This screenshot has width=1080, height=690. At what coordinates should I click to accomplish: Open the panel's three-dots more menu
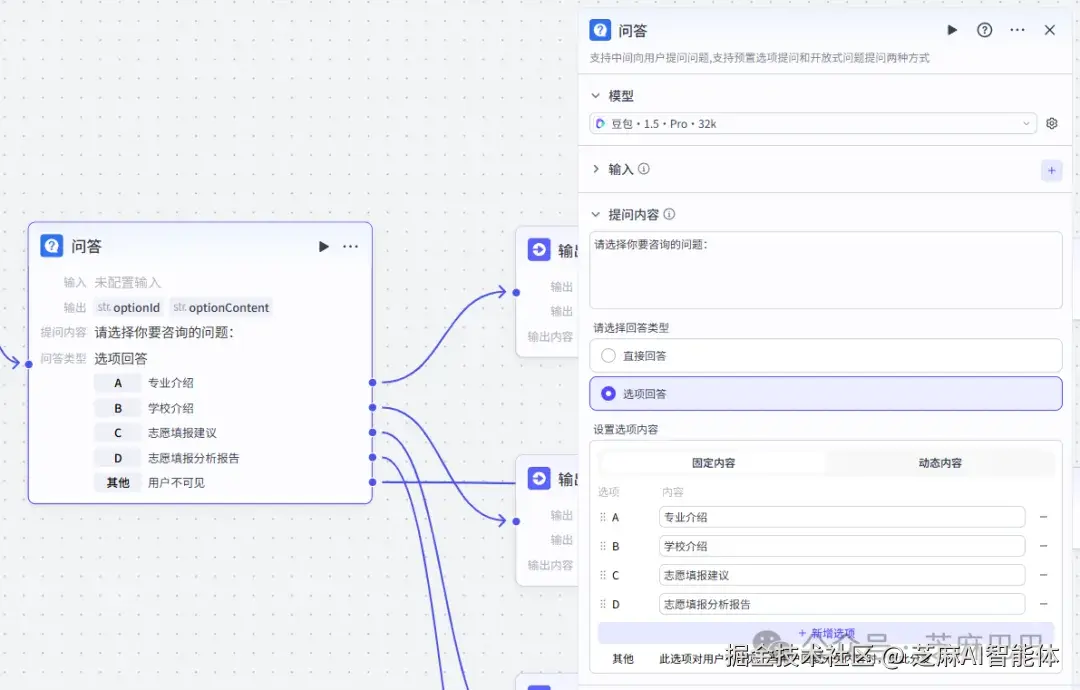(1017, 30)
